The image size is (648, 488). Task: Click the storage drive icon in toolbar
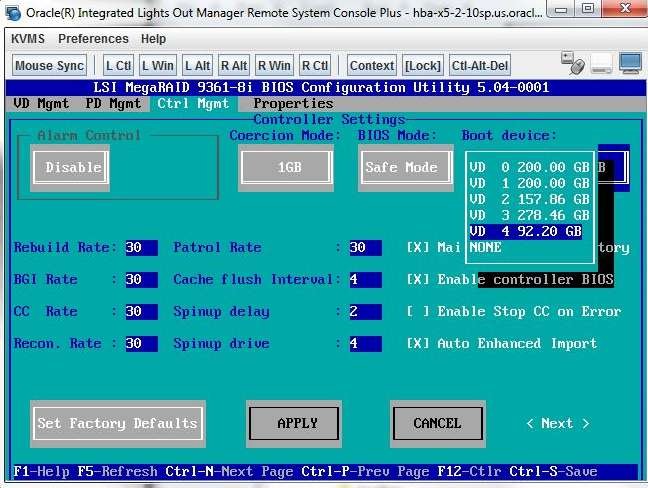click(601, 64)
